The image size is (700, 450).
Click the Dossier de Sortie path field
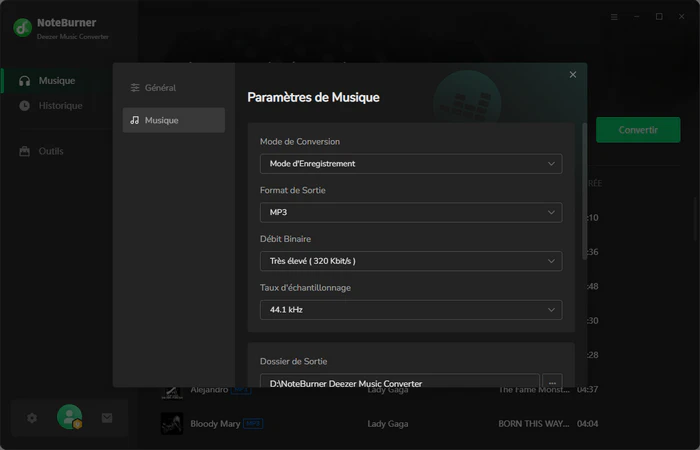400,381
